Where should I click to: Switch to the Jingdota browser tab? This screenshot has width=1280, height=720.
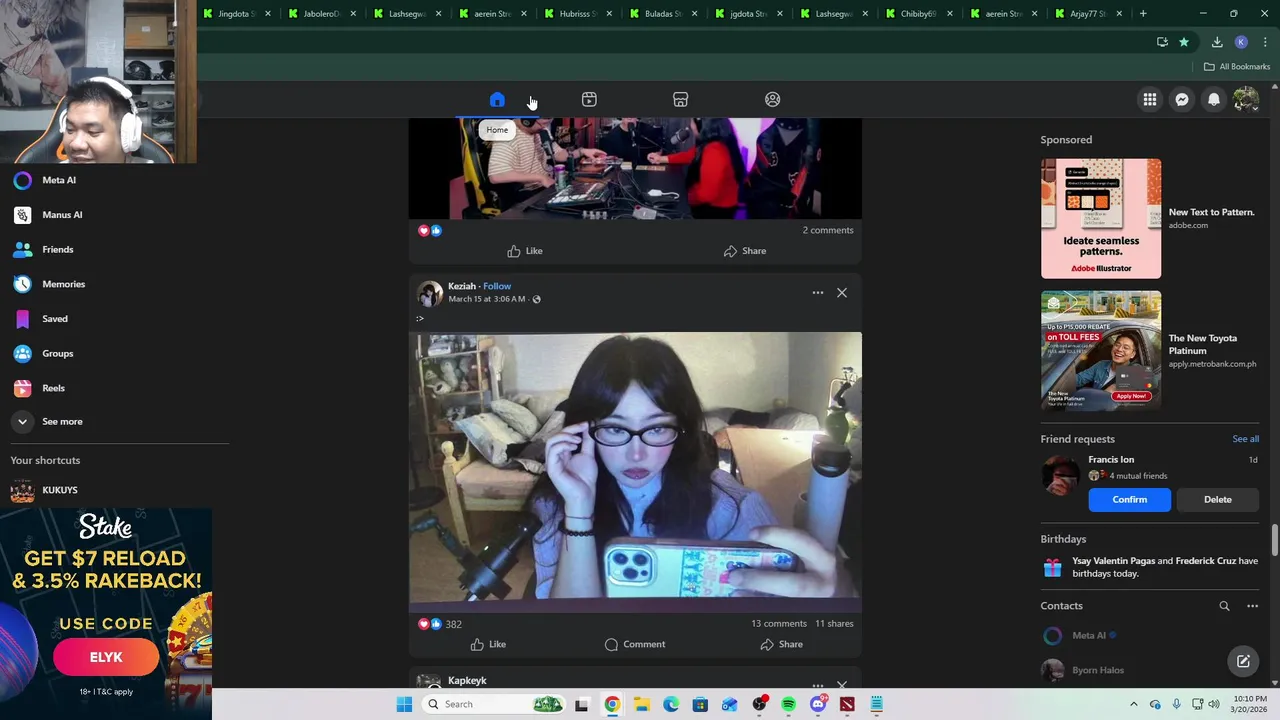[x=237, y=14]
